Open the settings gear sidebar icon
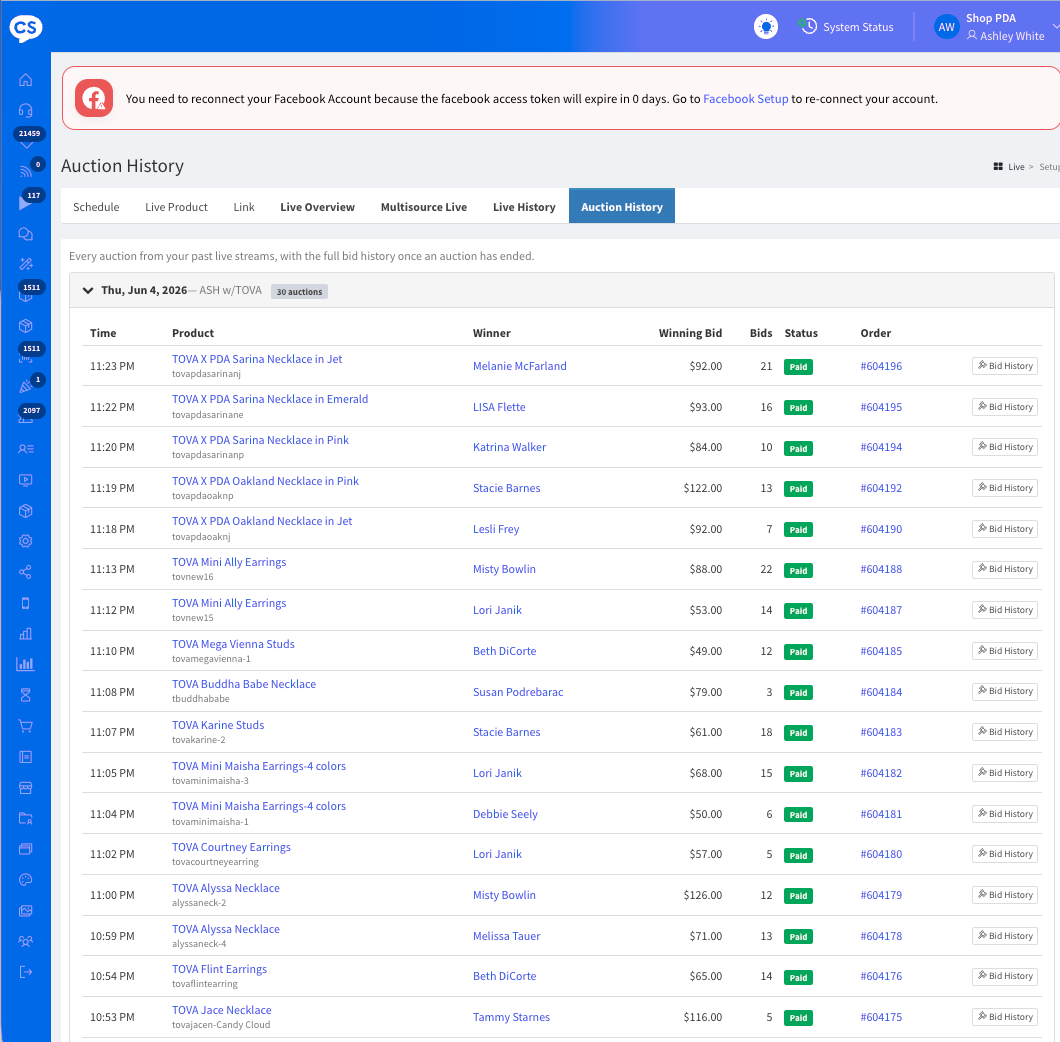1060x1042 pixels. (x=26, y=541)
